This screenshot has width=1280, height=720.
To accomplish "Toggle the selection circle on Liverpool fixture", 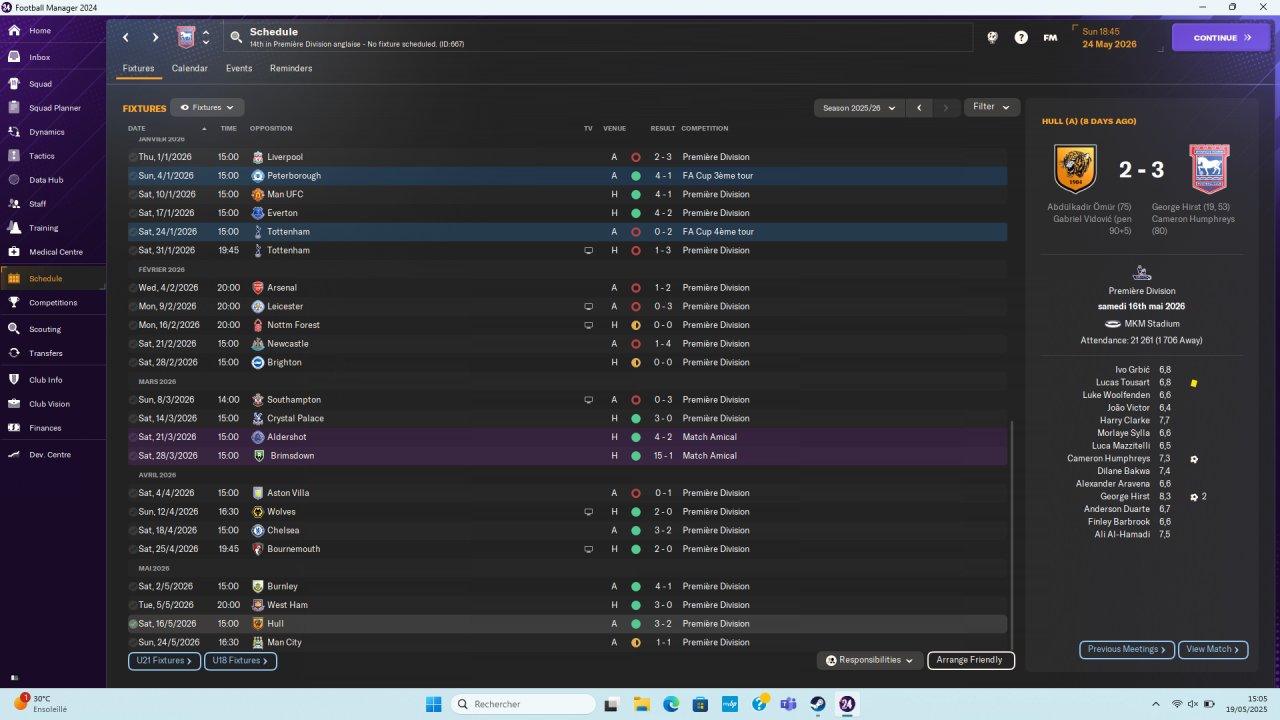I will pyautogui.click(x=133, y=157).
